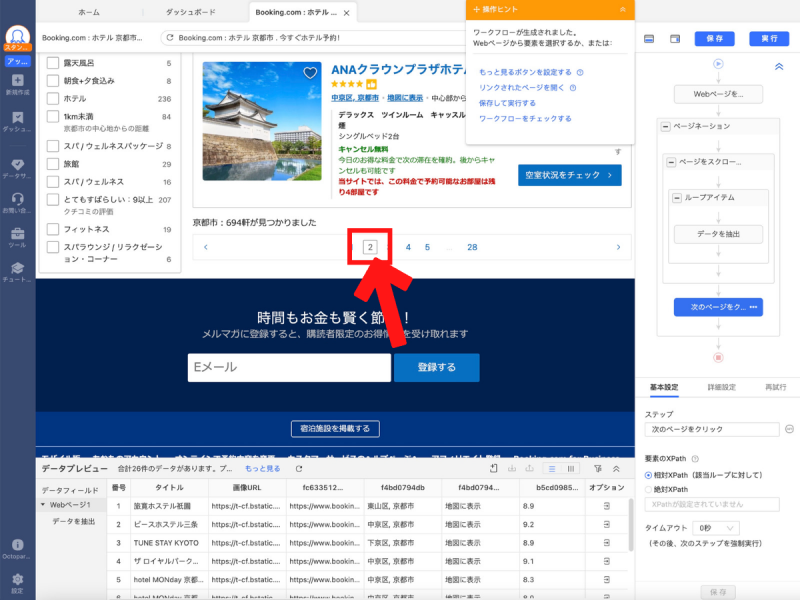Viewport: 800px width, 600px height.
Task: Click the workflow end stop icon
Action: pos(718,357)
